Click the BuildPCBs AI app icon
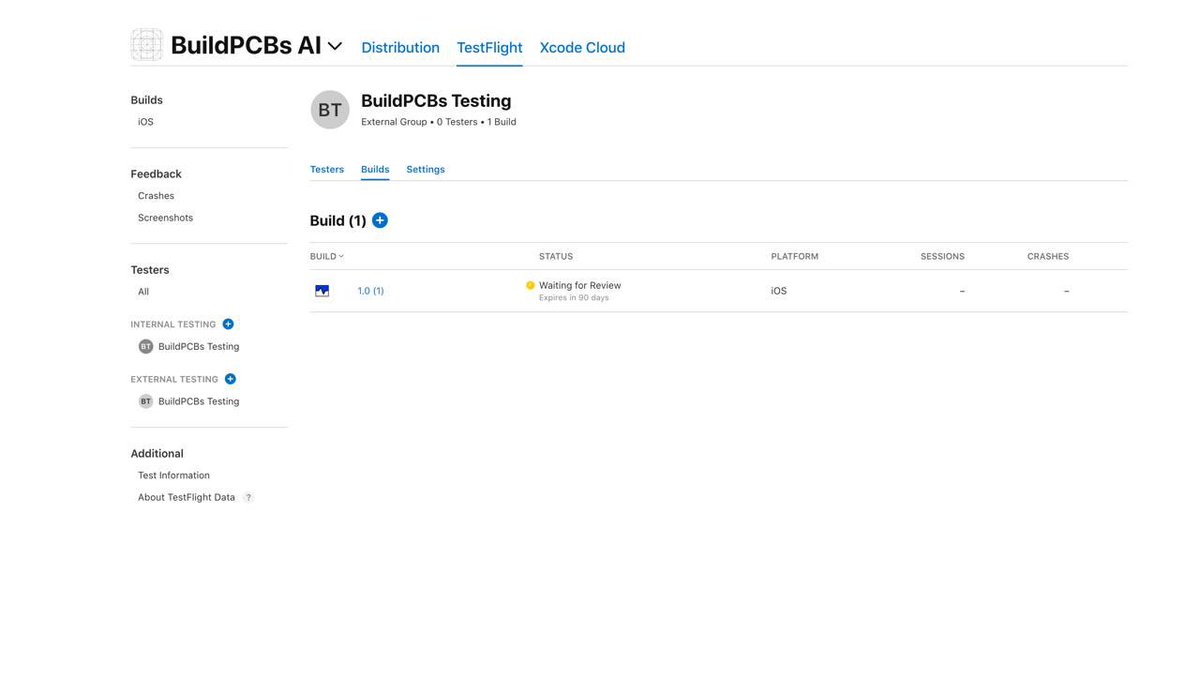 (x=147, y=45)
